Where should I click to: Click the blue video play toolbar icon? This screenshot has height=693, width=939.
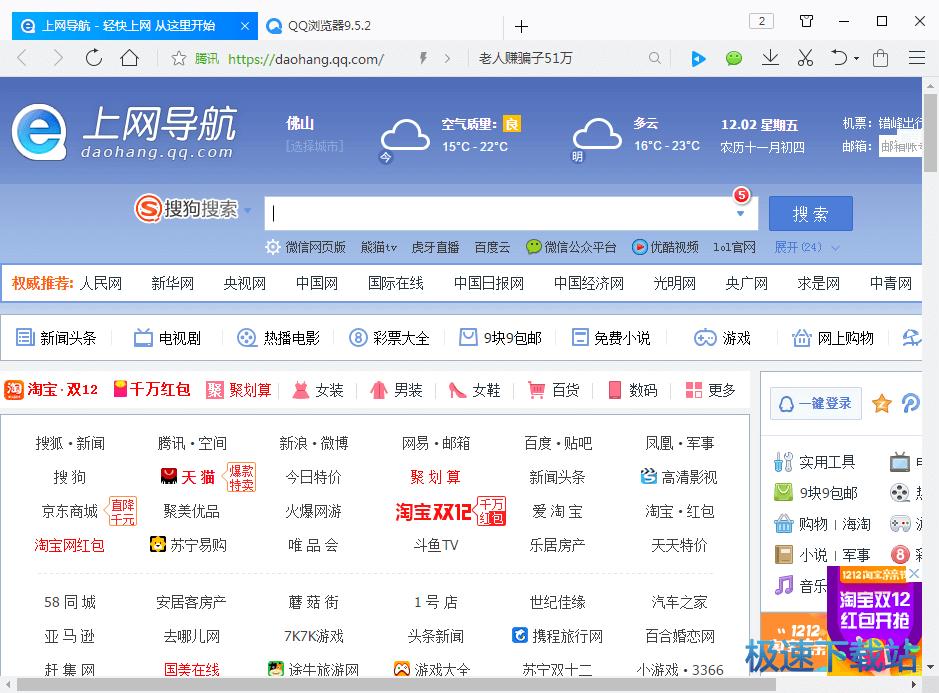(x=698, y=58)
